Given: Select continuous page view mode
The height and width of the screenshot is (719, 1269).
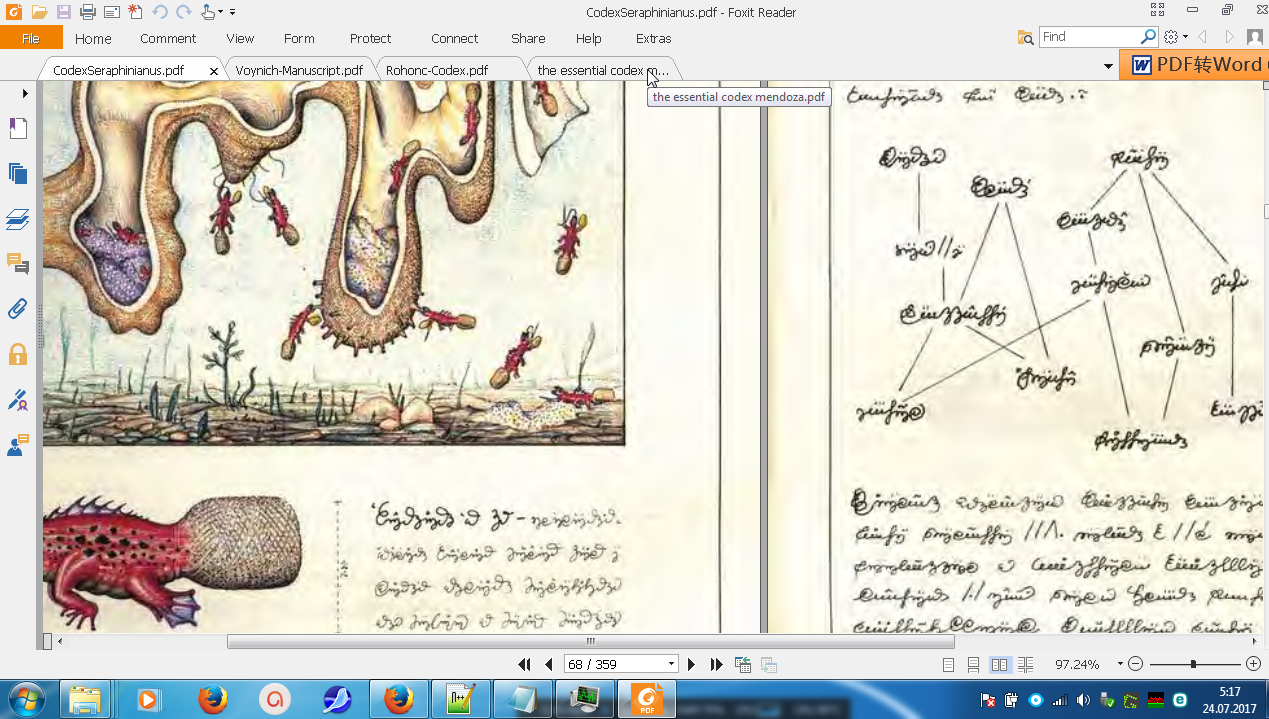Looking at the screenshot, I should click(974, 664).
